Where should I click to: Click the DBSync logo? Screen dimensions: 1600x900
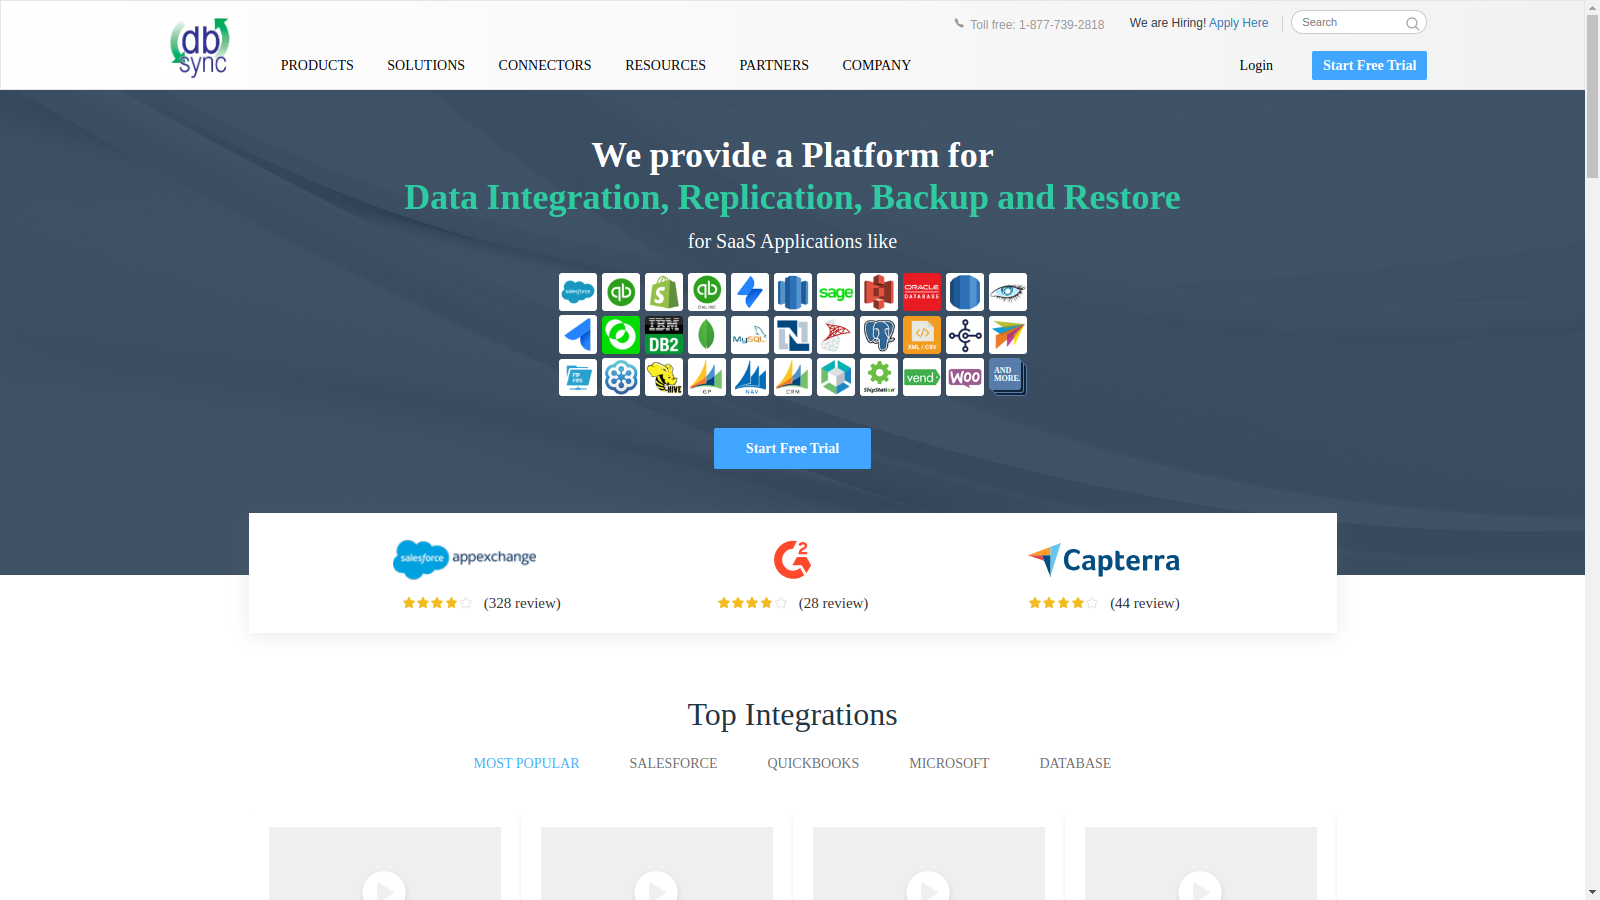point(200,47)
